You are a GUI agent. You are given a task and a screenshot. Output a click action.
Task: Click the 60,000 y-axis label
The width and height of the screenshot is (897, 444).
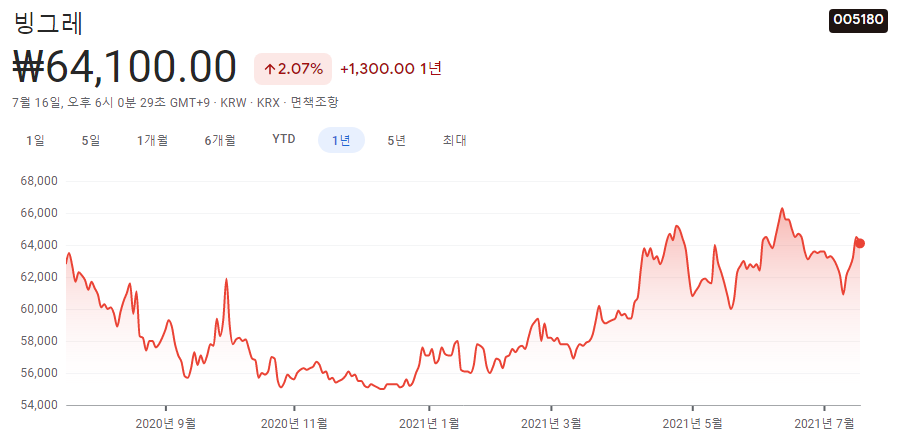coord(39,309)
